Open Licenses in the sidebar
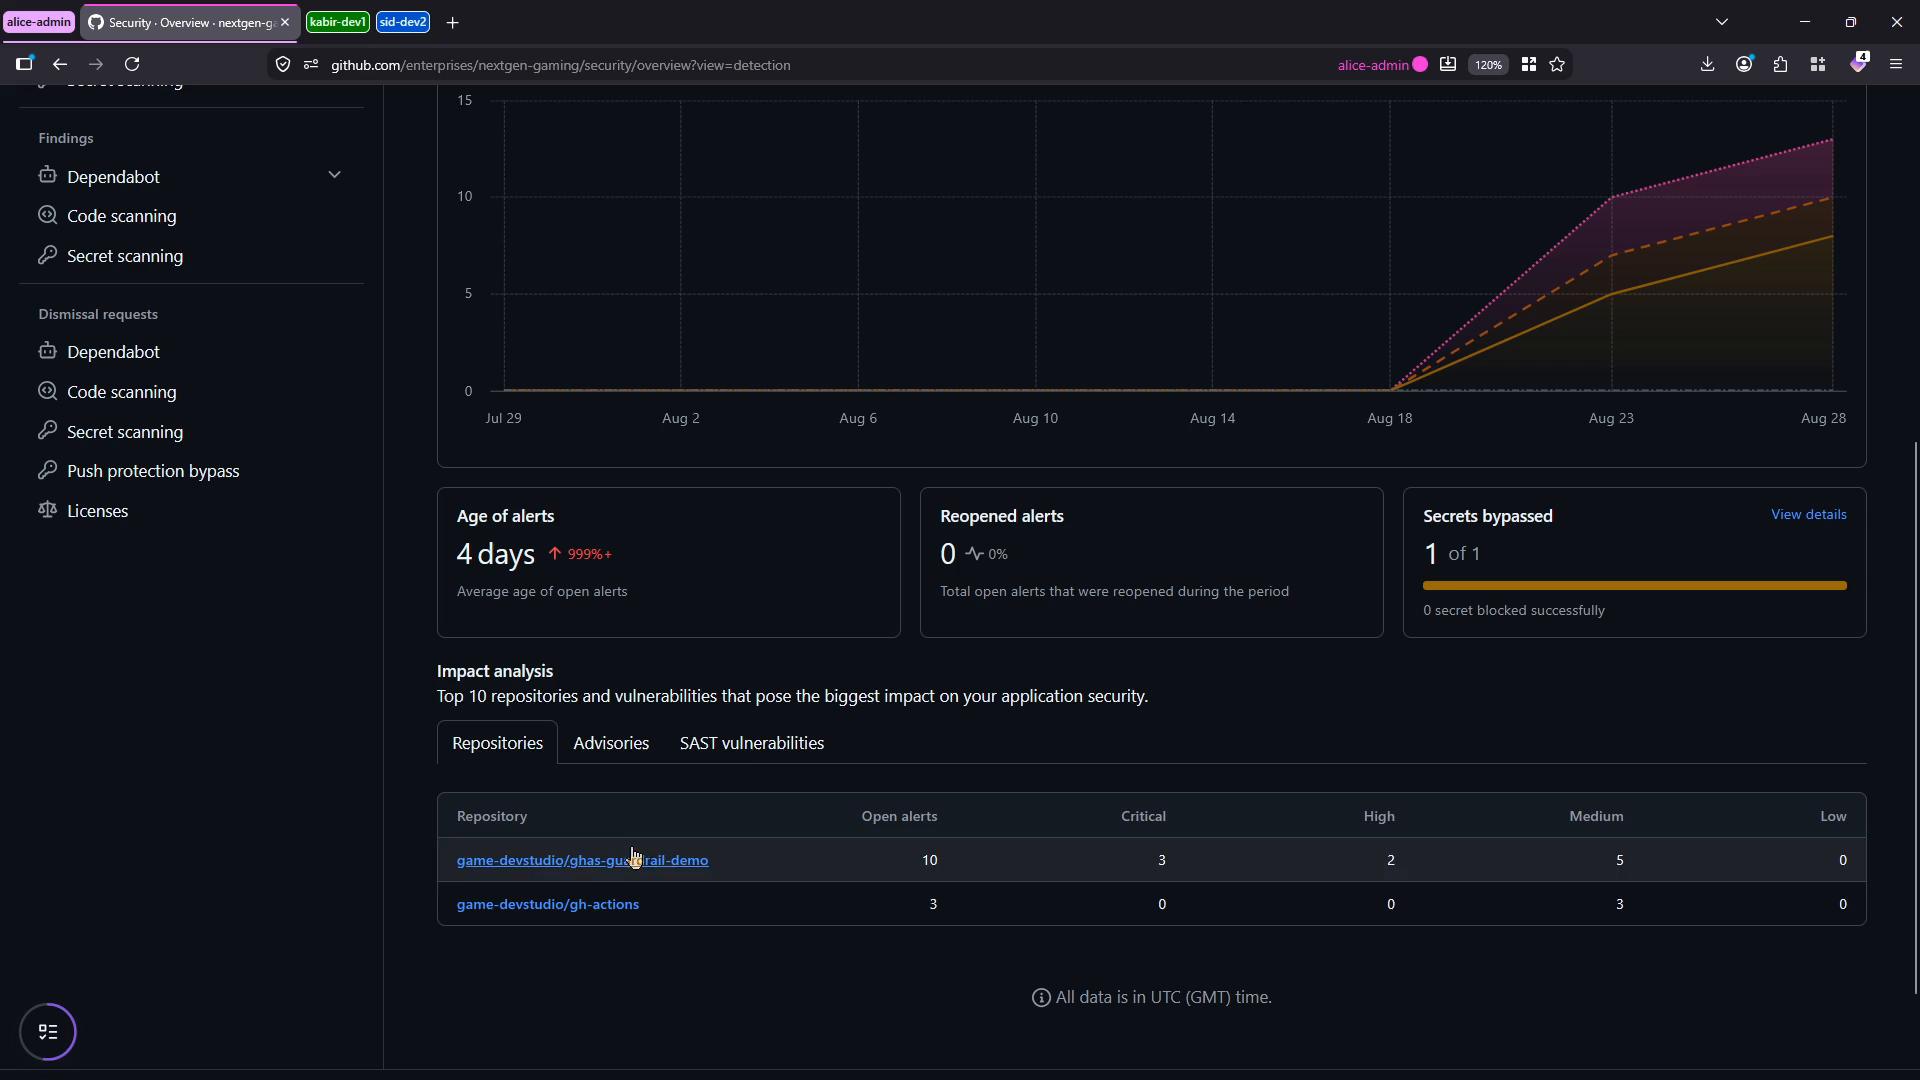This screenshot has height=1080, width=1920. tap(97, 510)
